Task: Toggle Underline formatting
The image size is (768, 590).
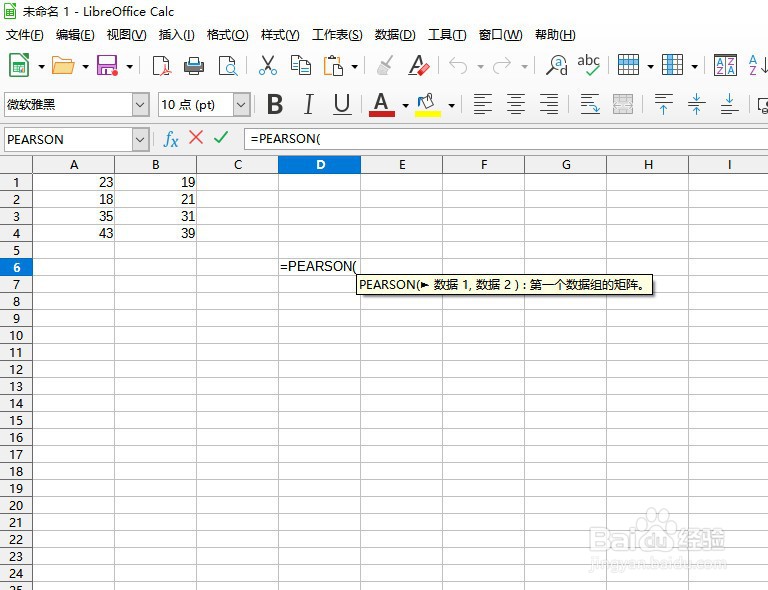Action: tap(342, 104)
